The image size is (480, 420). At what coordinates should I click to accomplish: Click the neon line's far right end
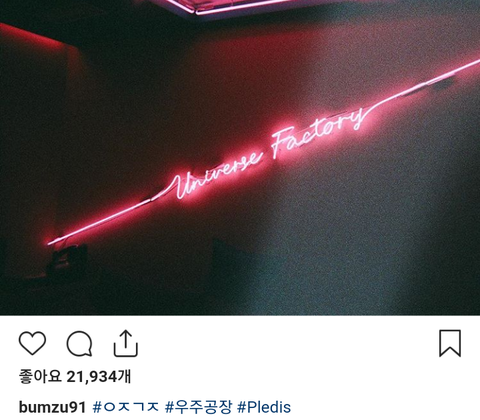click(x=473, y=63)
